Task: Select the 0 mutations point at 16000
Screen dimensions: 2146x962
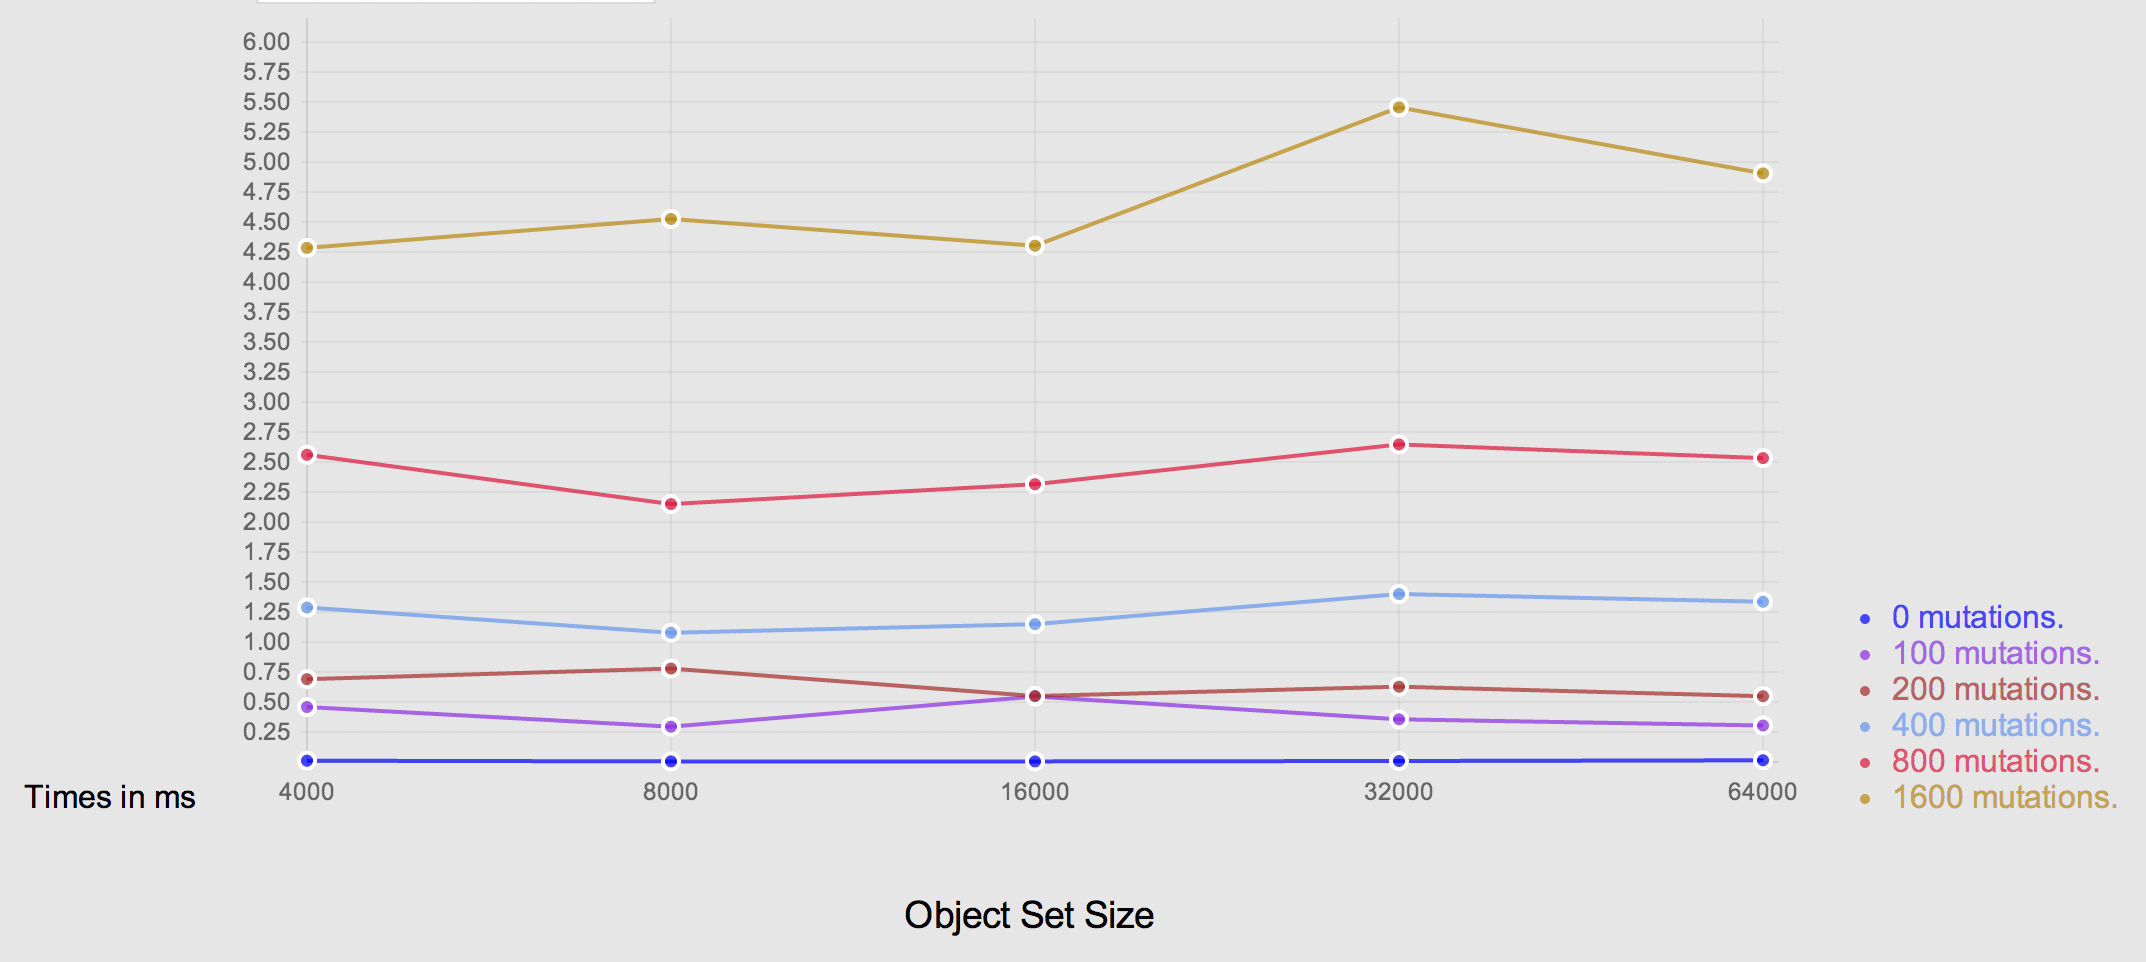Action: [x=1035, y=761]
